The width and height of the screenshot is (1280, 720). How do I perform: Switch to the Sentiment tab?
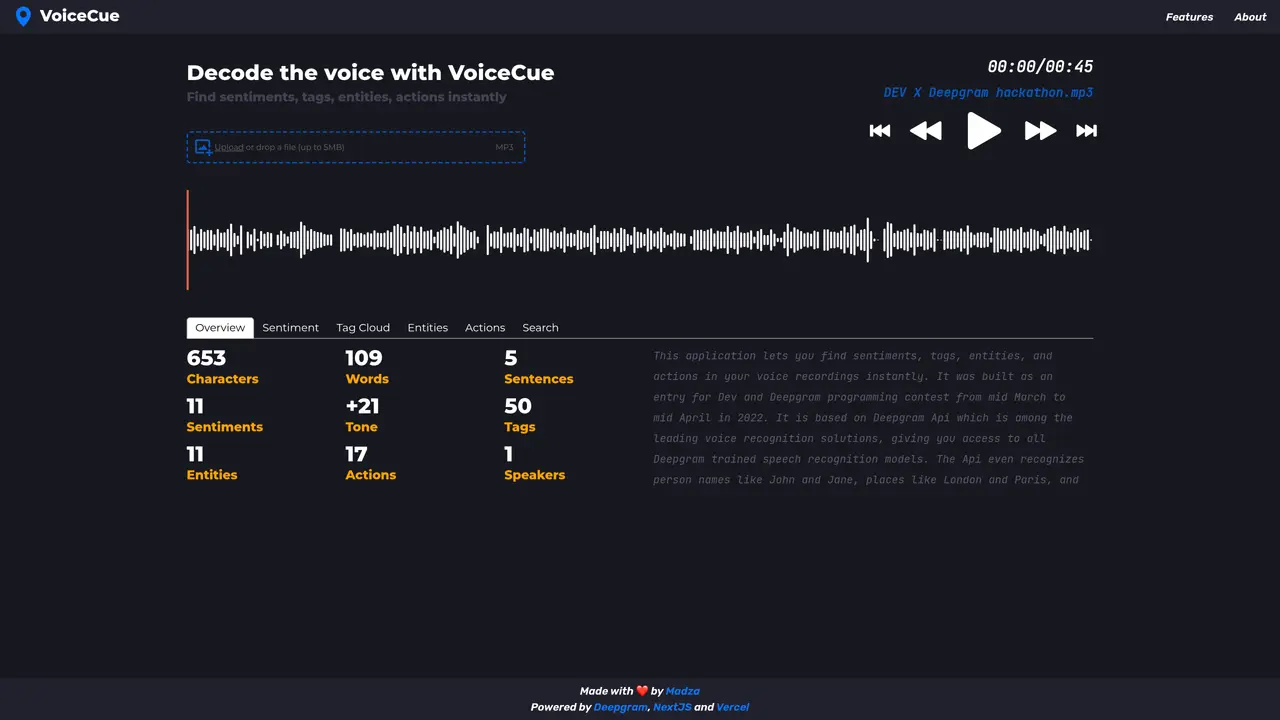tap(290, 328)
